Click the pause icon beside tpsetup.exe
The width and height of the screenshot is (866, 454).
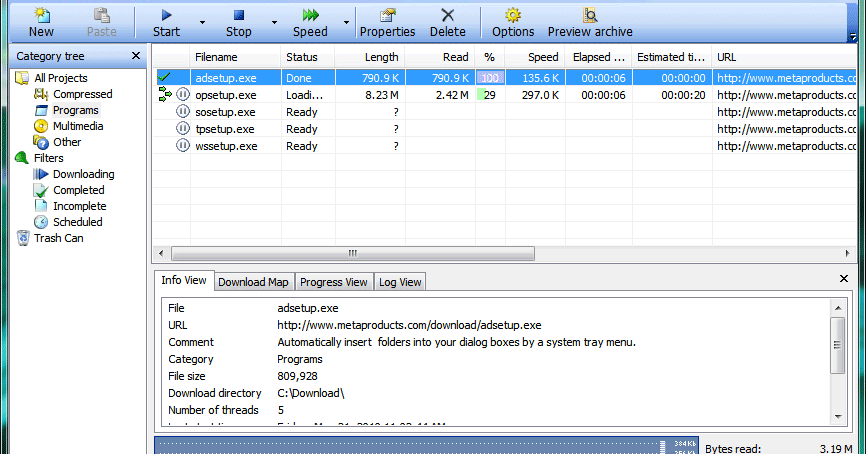pyautogui.click(x=182, y=129)
